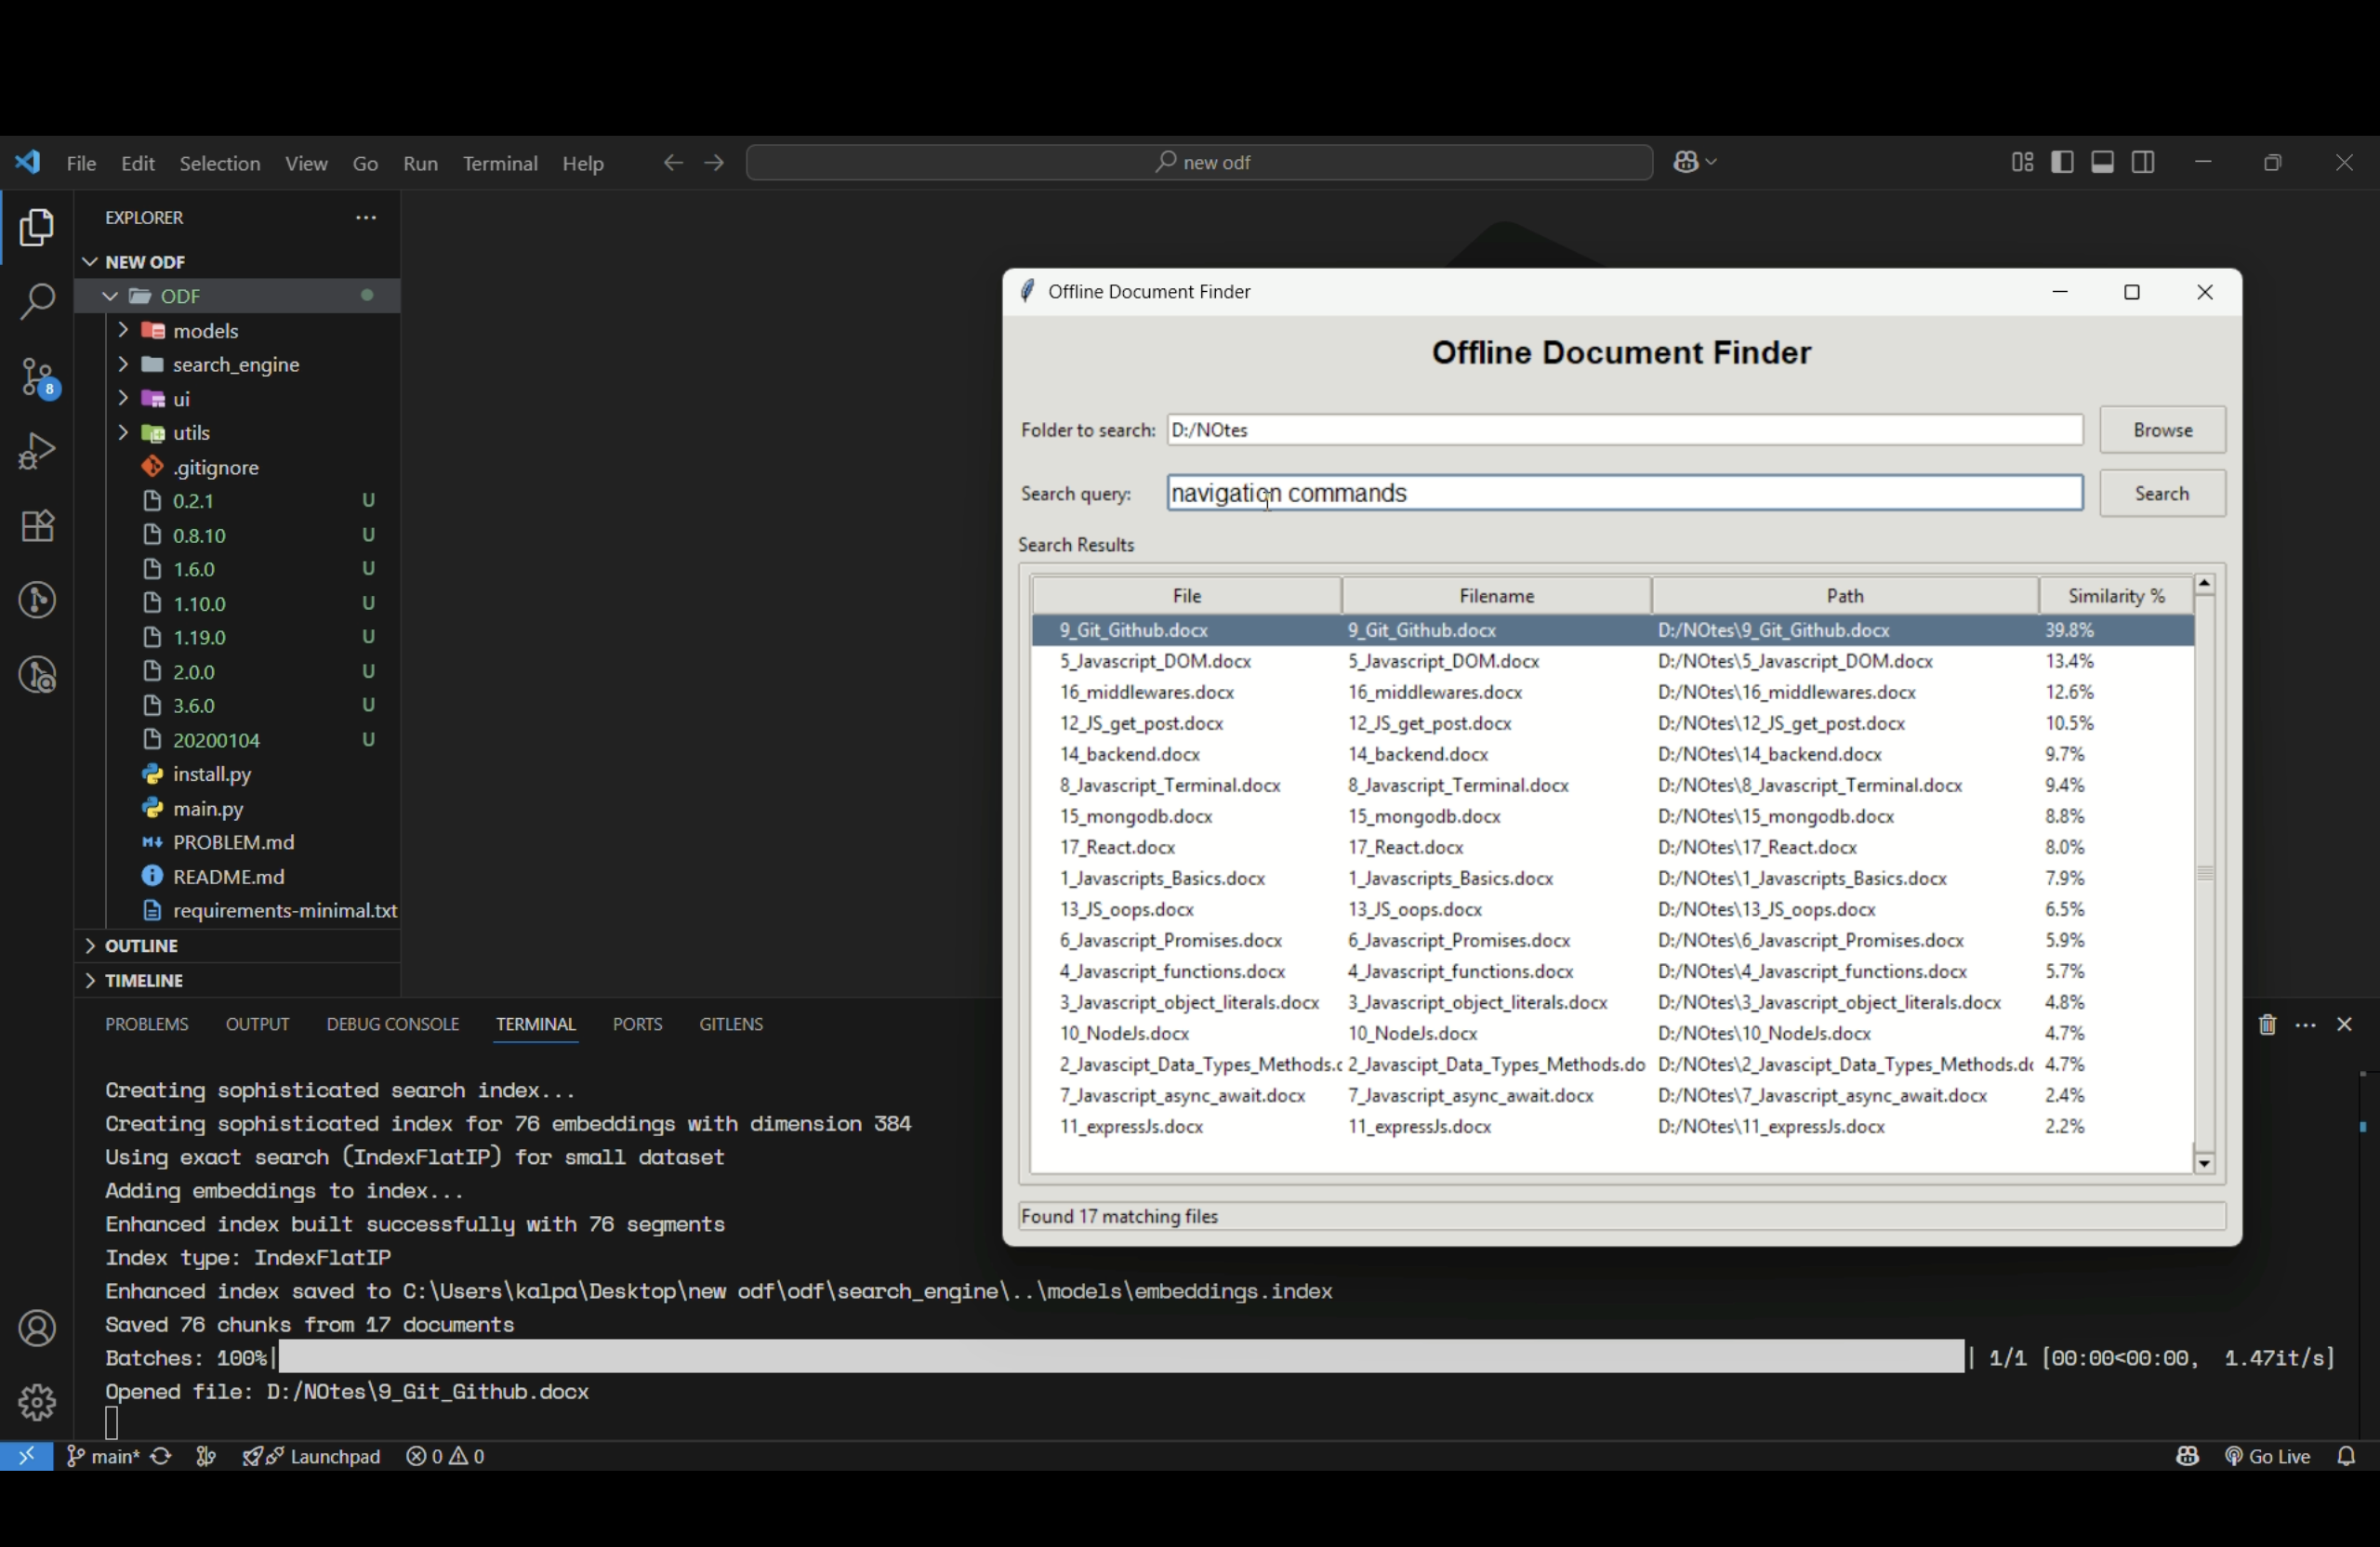Open the Explorer view in activity bar
The image size is (2380, 1547).
(x=37, y=229)
